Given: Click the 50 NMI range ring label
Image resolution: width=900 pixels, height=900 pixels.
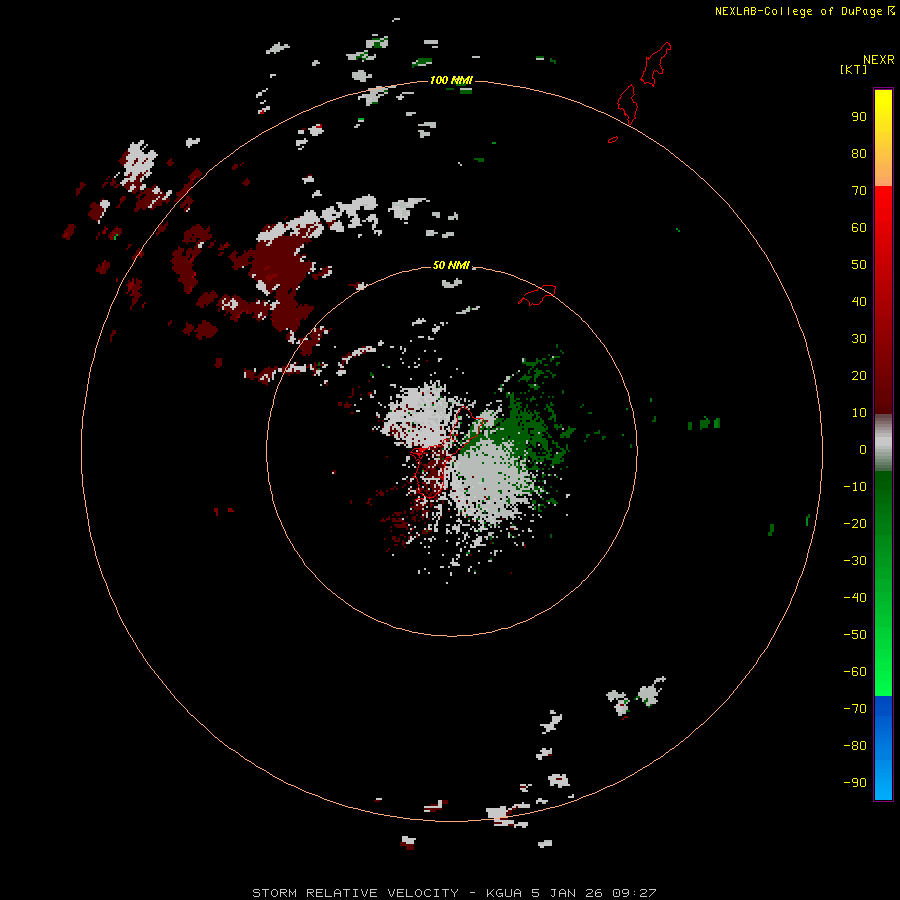Looking at the screenshot, I should pos(451,265).
